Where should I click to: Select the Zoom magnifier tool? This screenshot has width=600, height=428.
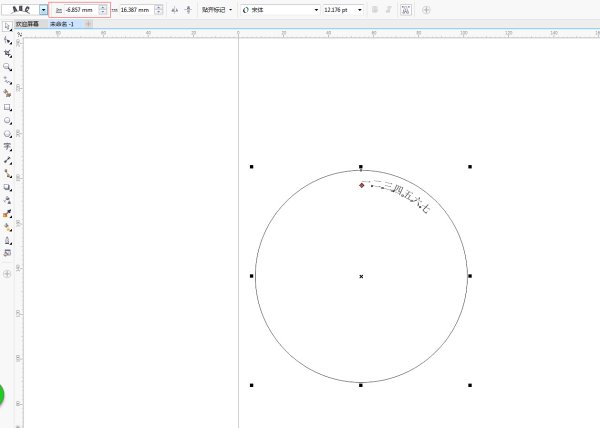(7, 67)
